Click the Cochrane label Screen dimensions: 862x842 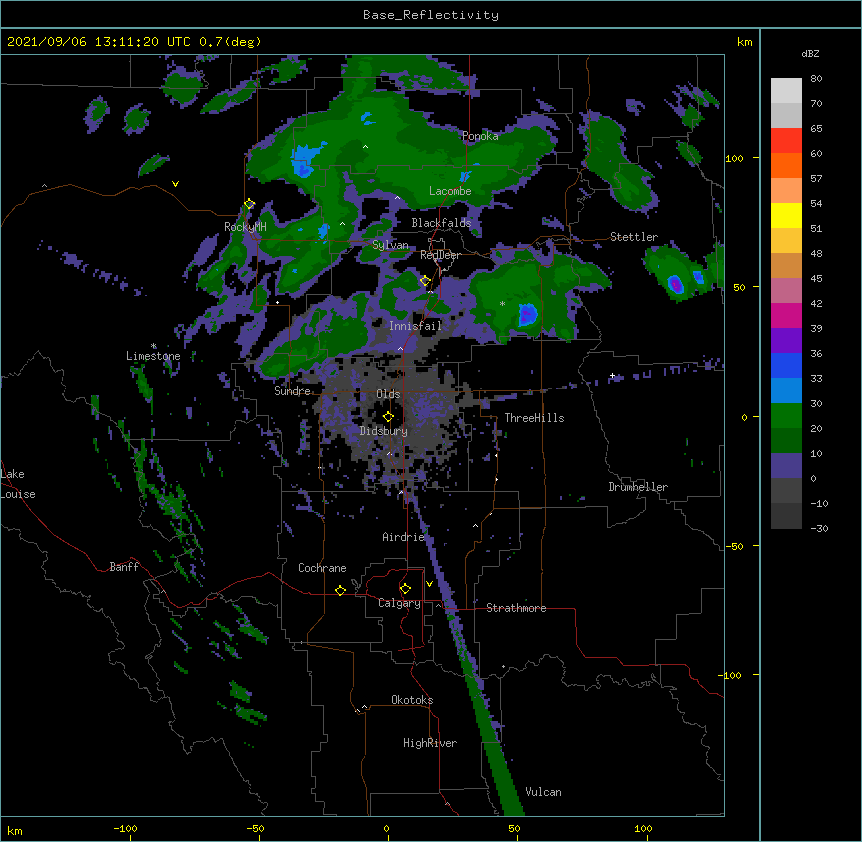point(322,568)
